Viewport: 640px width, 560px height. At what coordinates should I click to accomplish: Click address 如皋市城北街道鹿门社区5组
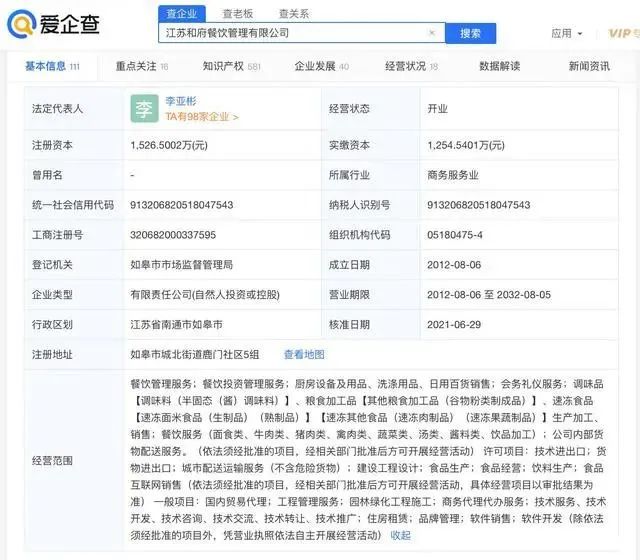point(195,355)
